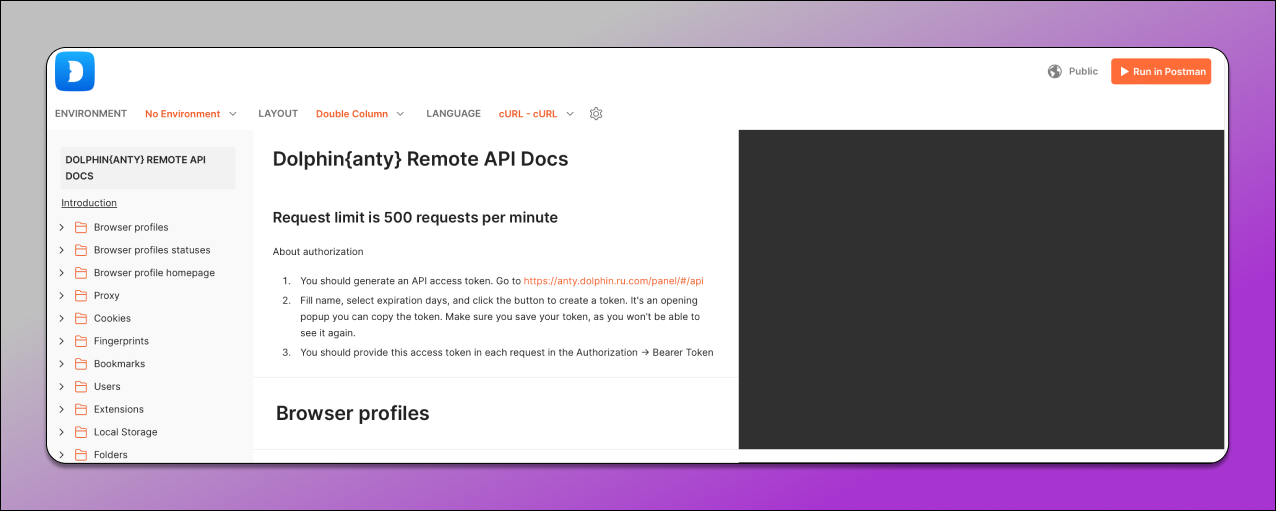1276x511 pixels.
Task: Expand the Bookmarks folder chevron
Action: pyautogui.click(x=62, y=364)
